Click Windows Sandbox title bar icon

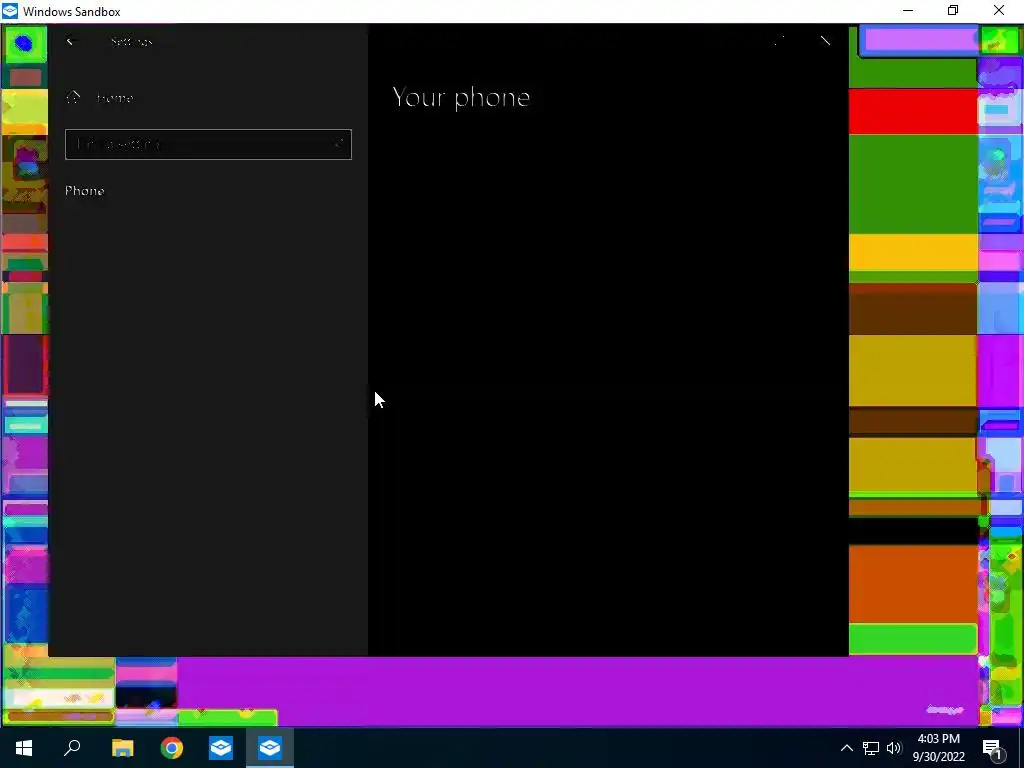click(10, 11)
